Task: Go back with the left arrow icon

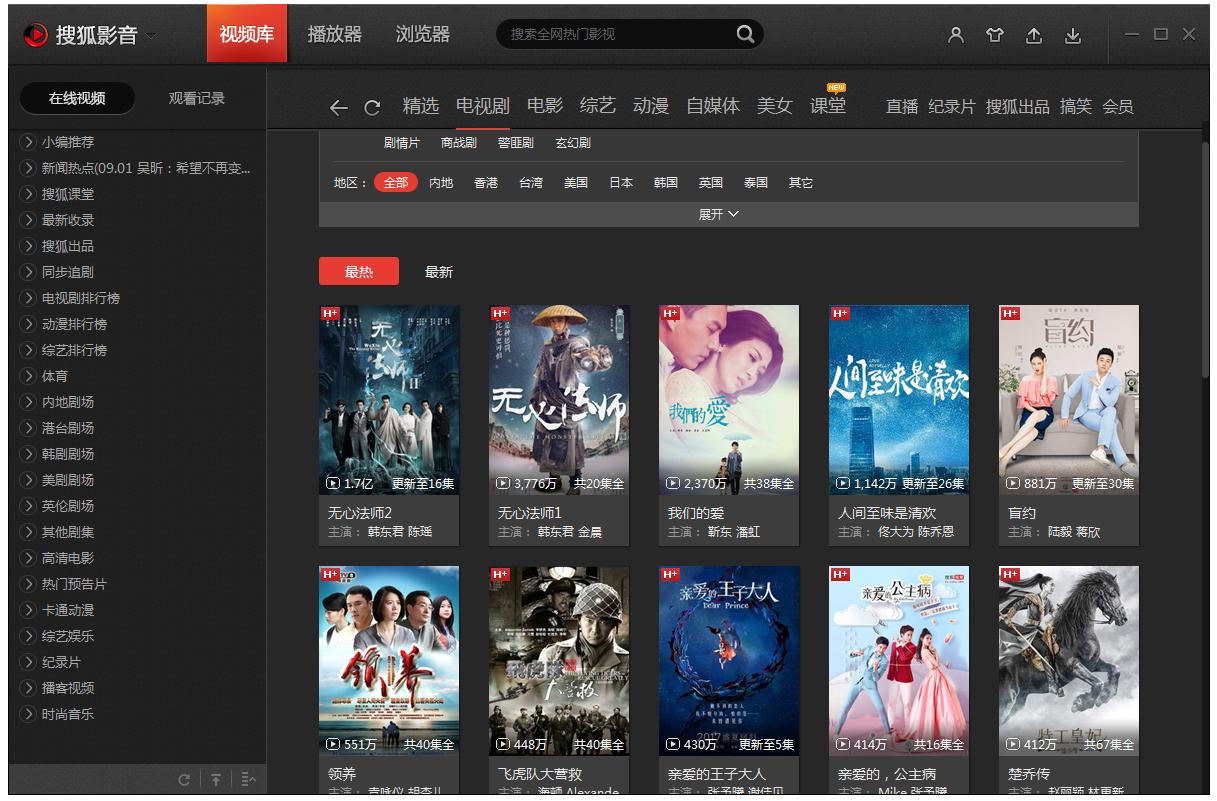Action: (339, 108)
